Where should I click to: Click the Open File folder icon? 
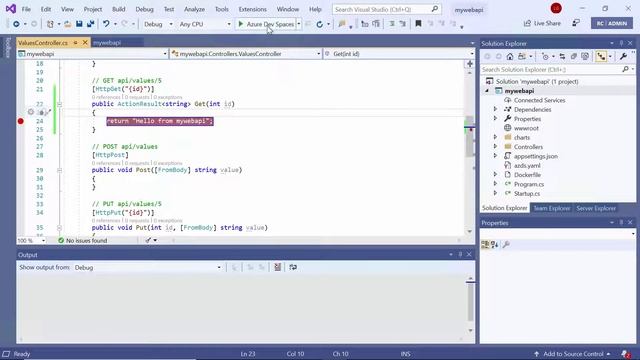68,24
